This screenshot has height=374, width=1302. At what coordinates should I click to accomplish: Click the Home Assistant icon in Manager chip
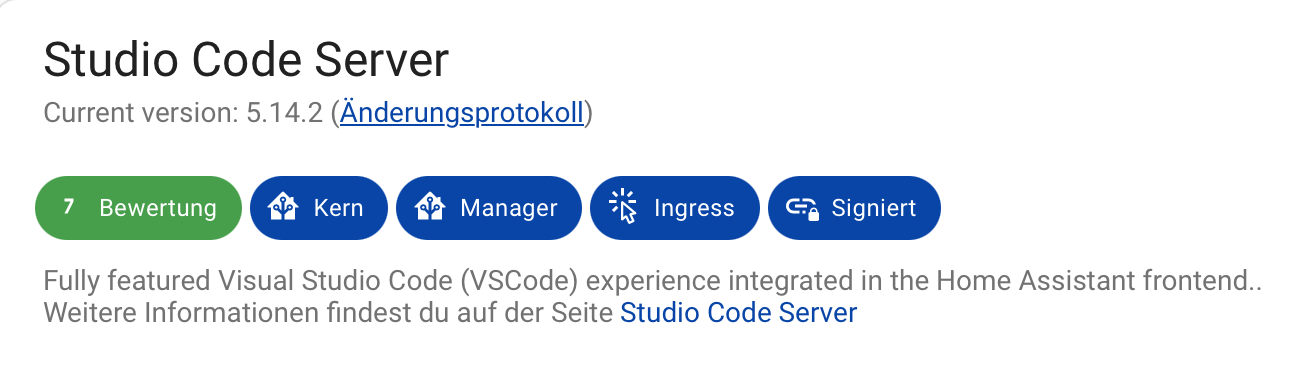430,208
